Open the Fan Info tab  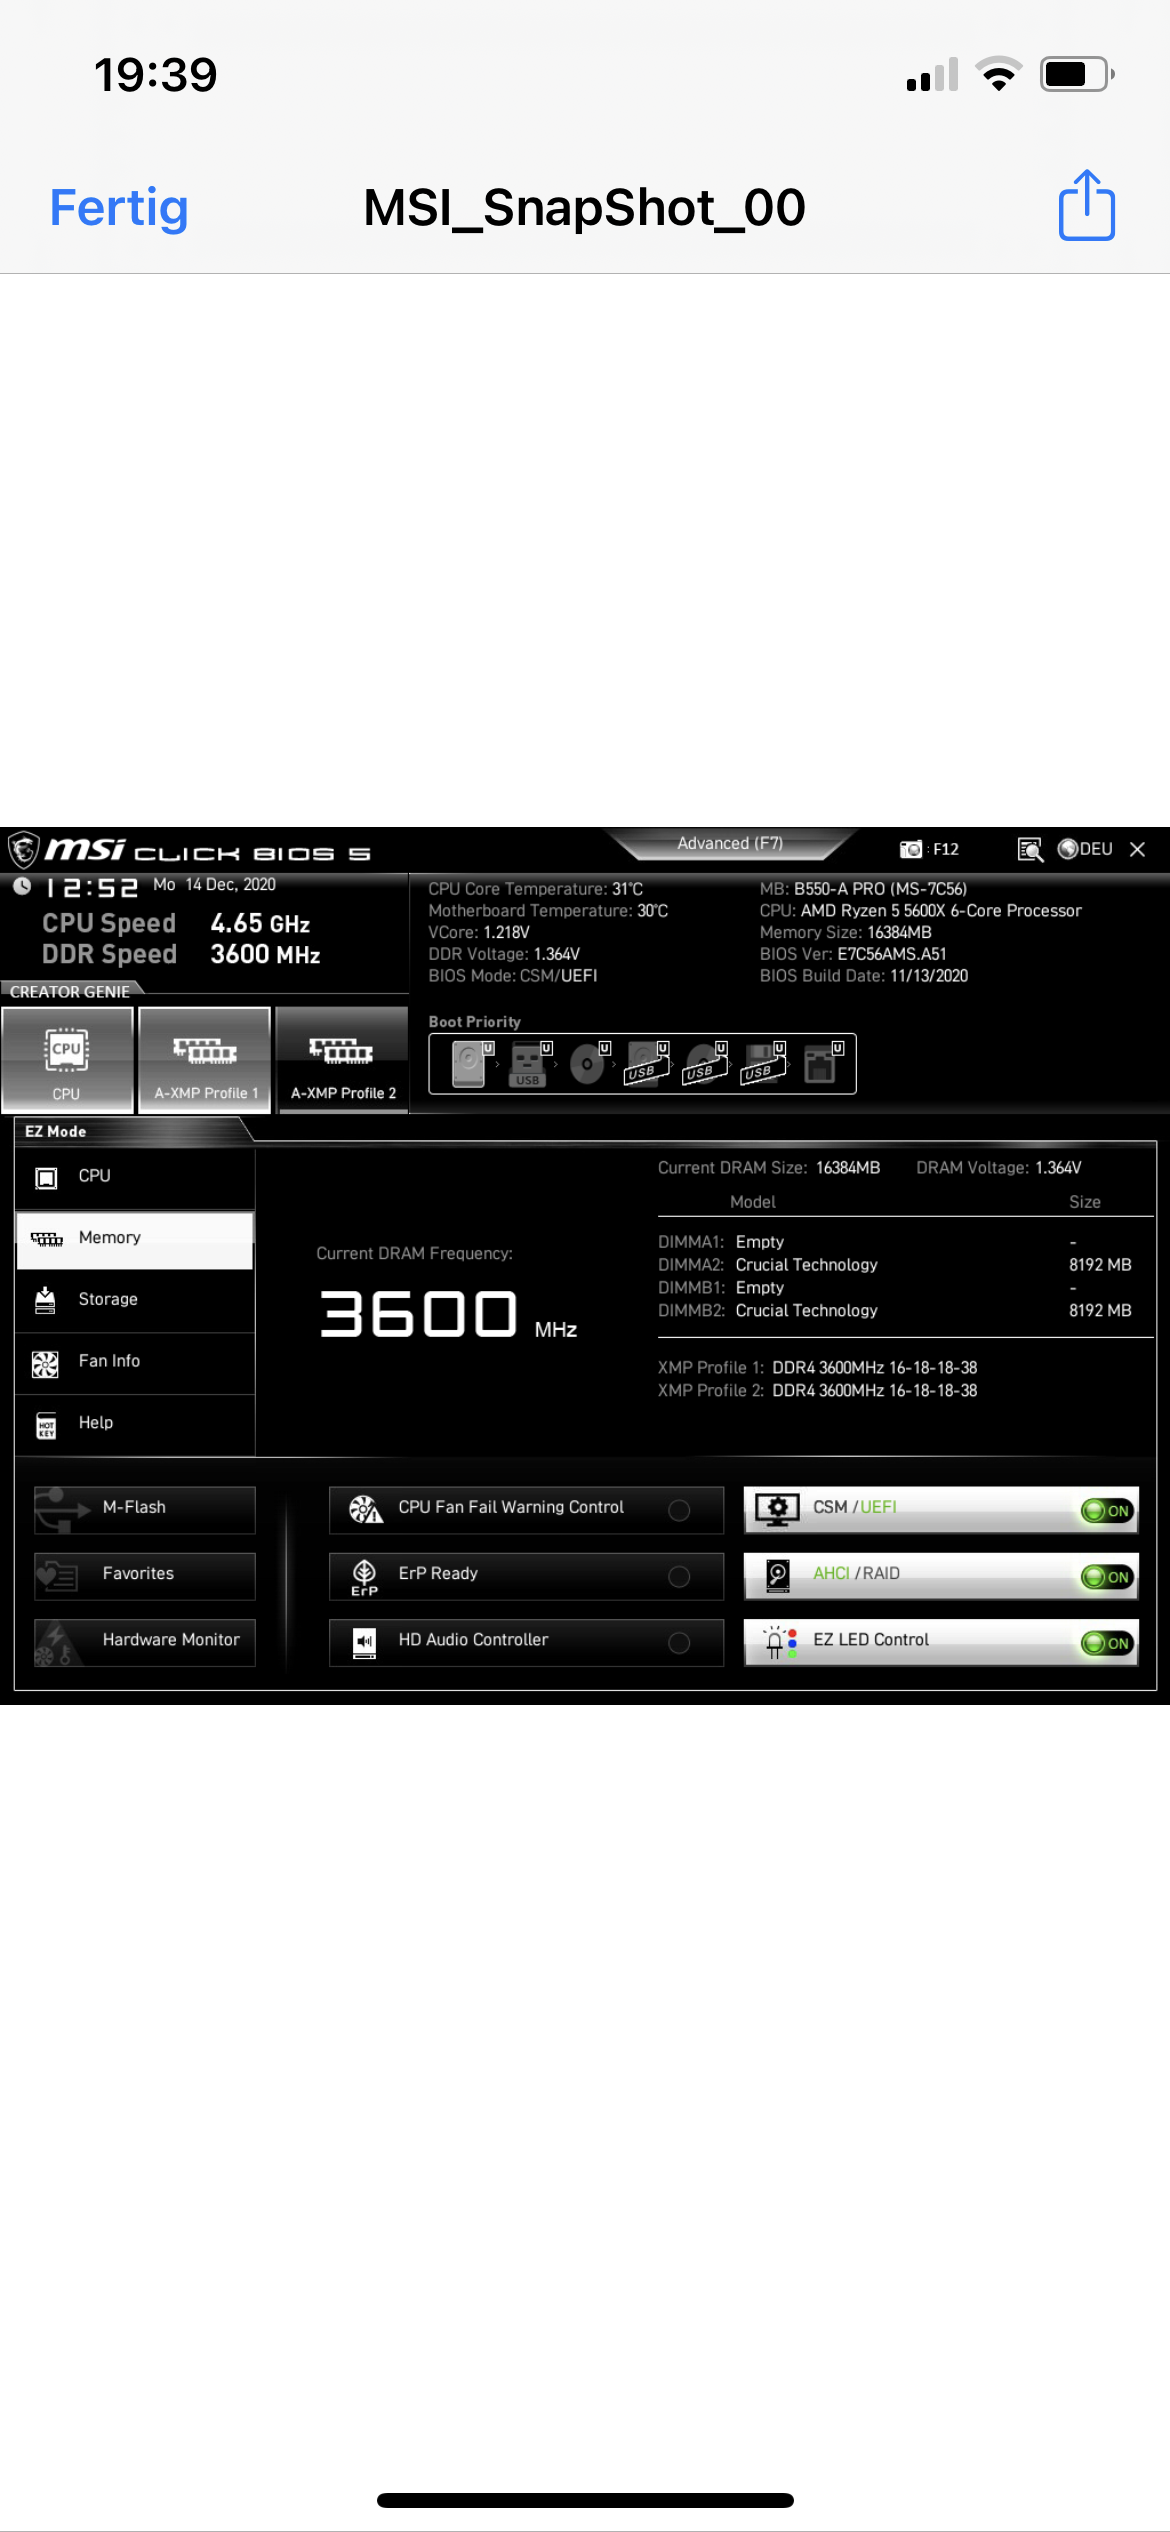pos(135,1363)
